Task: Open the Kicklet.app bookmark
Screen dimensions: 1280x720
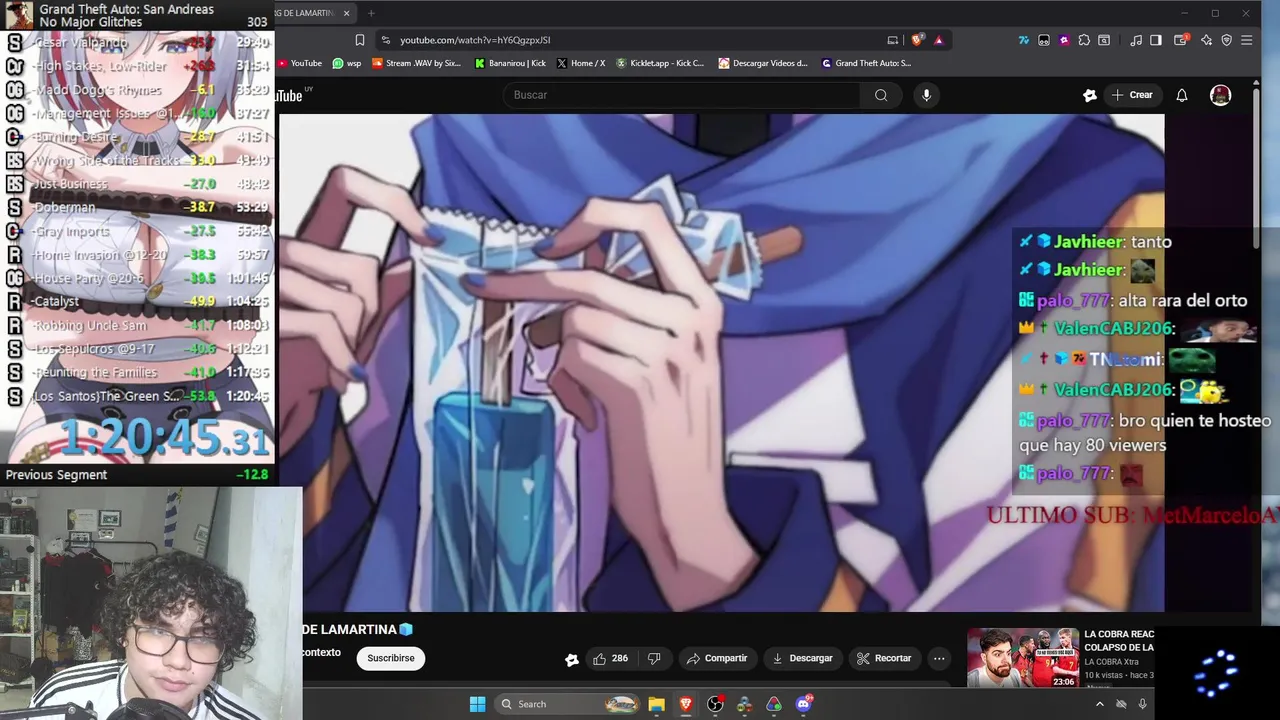Action: pos(660,63)
